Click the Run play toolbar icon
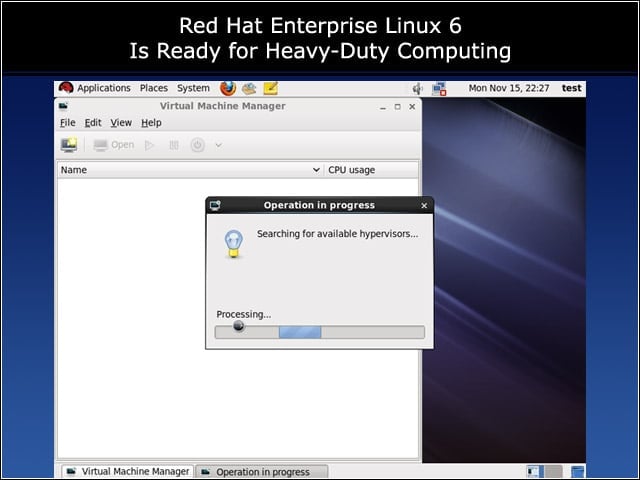 tap(149, 145)
